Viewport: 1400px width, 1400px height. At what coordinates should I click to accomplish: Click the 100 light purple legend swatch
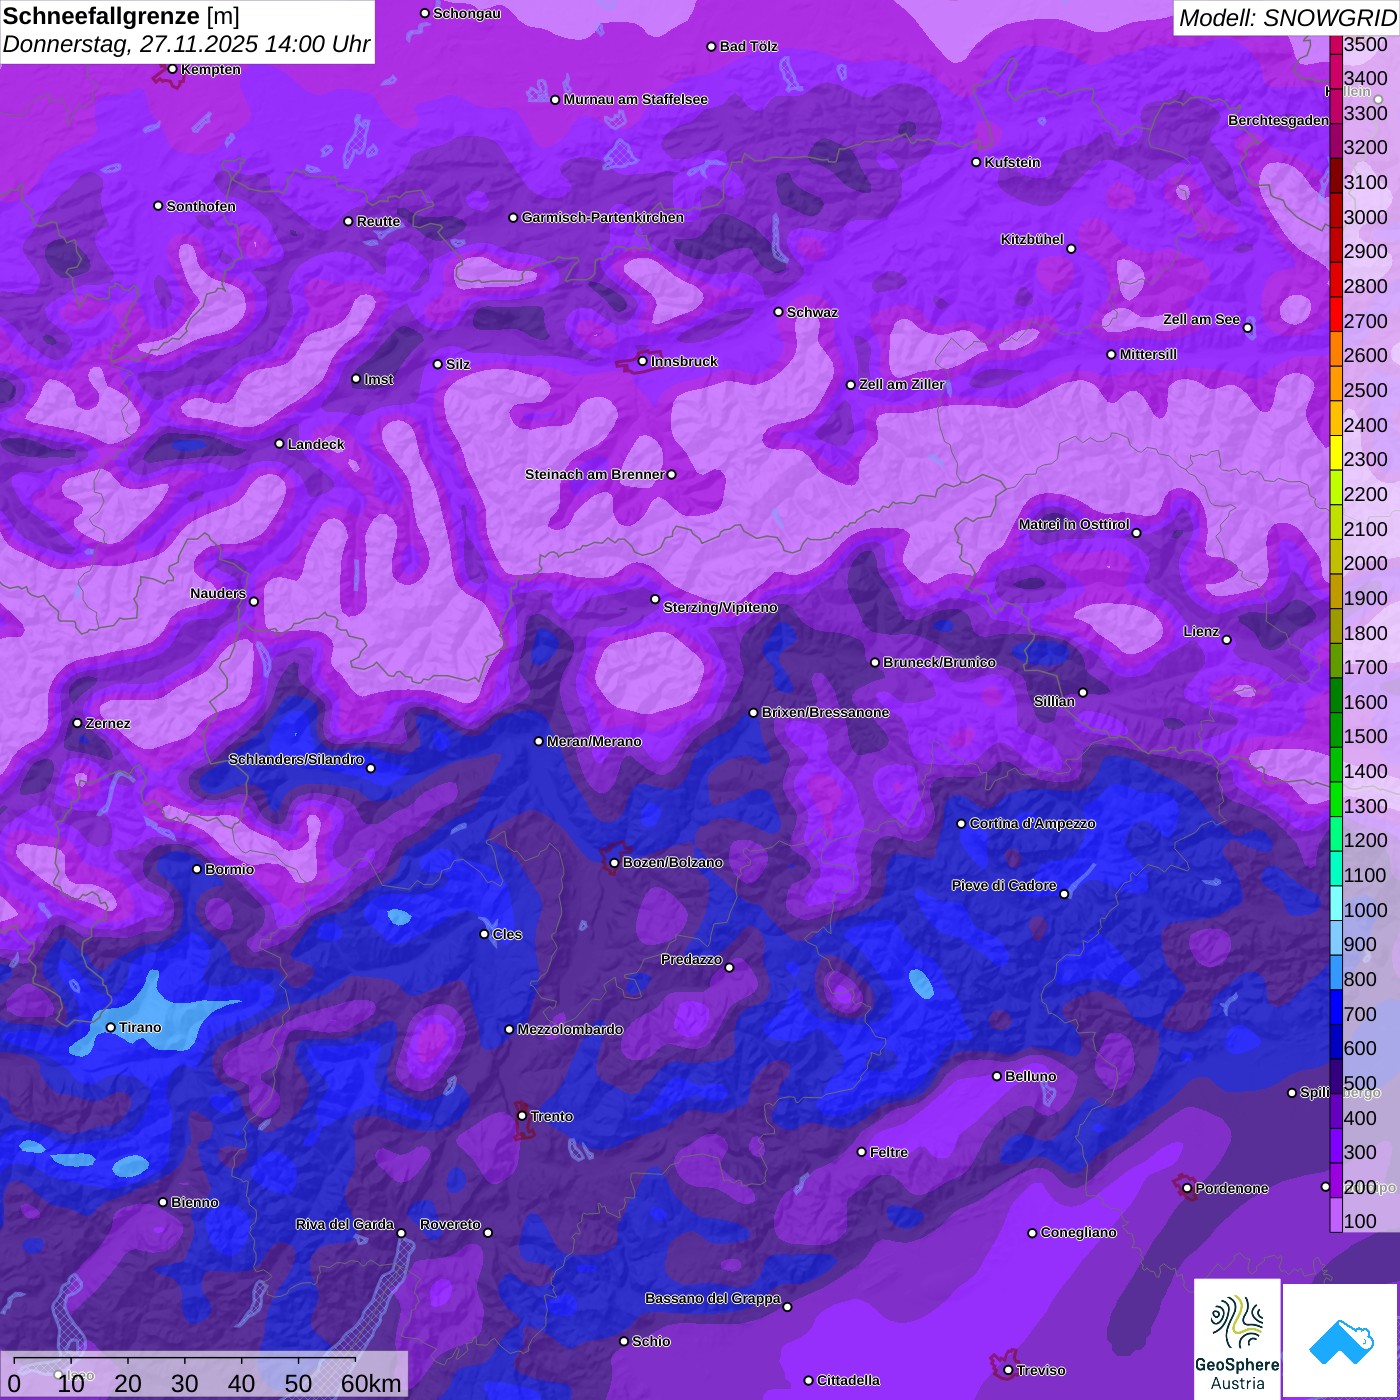[1336, 1215]
